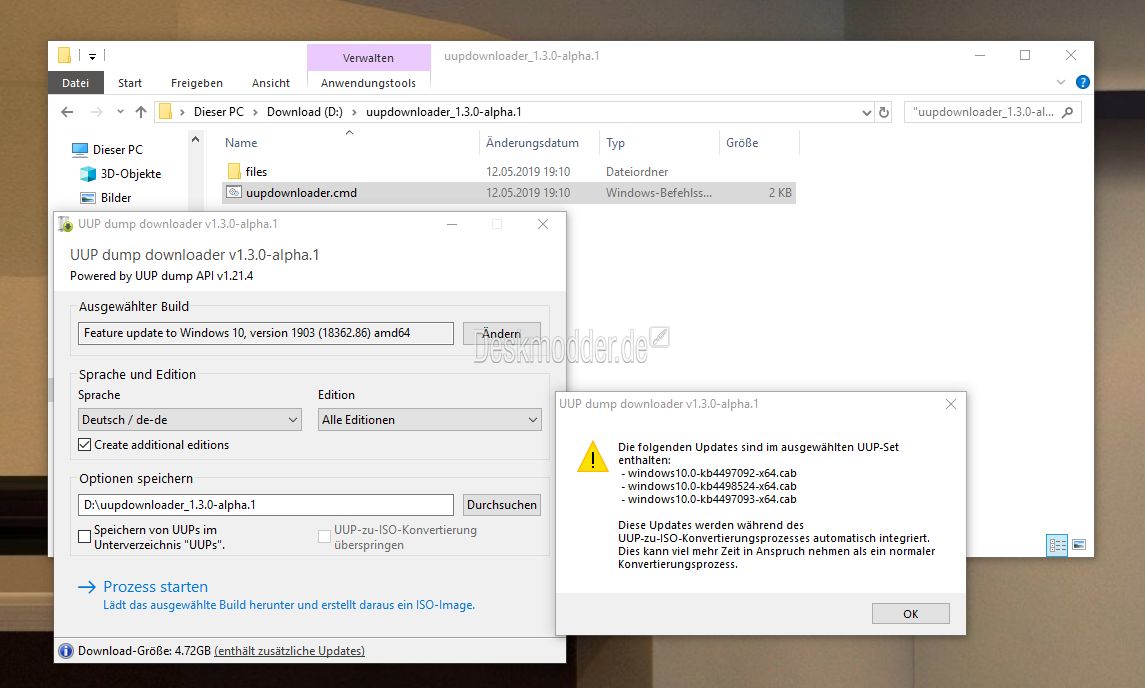Click Download (D:) breadcrumb segment

[x=305, y=112]
